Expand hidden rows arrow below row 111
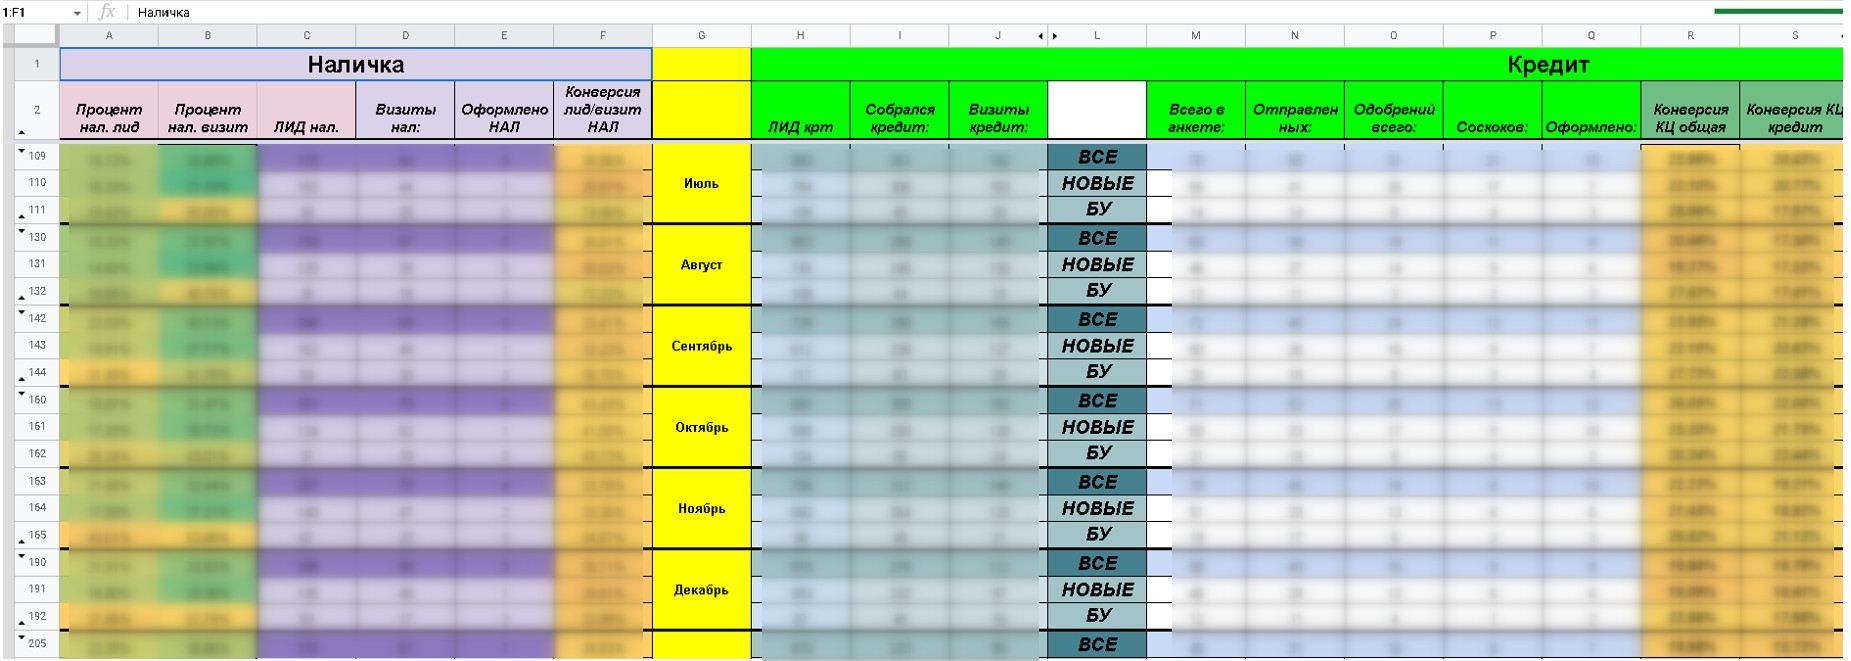Image resolution: width=1851 pixels, height=661 pixels. pos(21,215)
